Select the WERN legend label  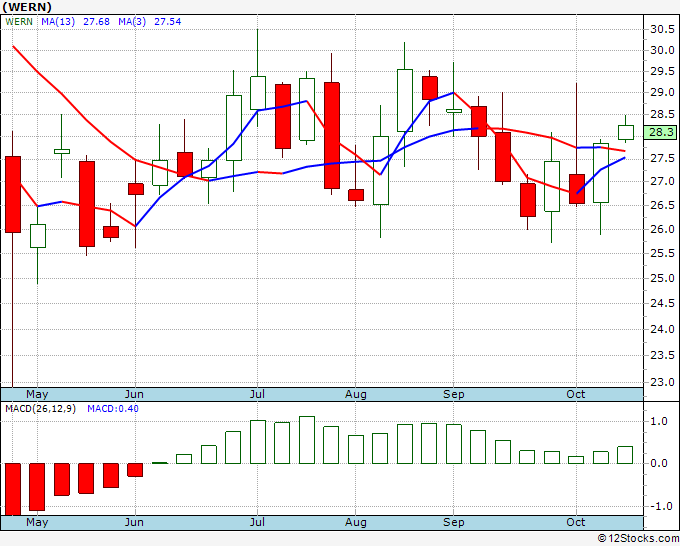(x=19, y=22)
